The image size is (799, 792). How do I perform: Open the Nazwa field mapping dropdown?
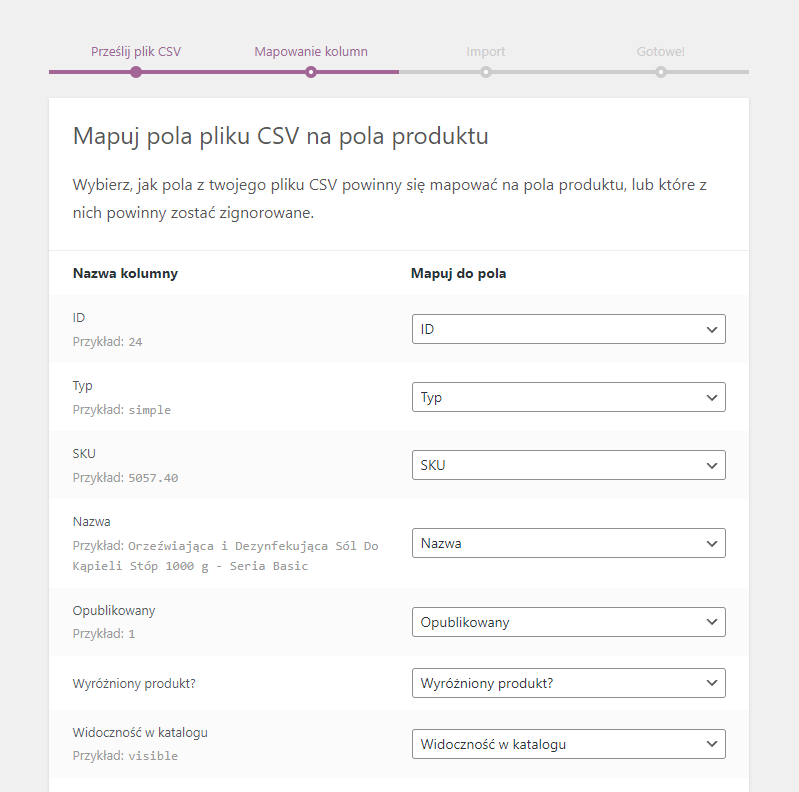(x=569, y=543)
